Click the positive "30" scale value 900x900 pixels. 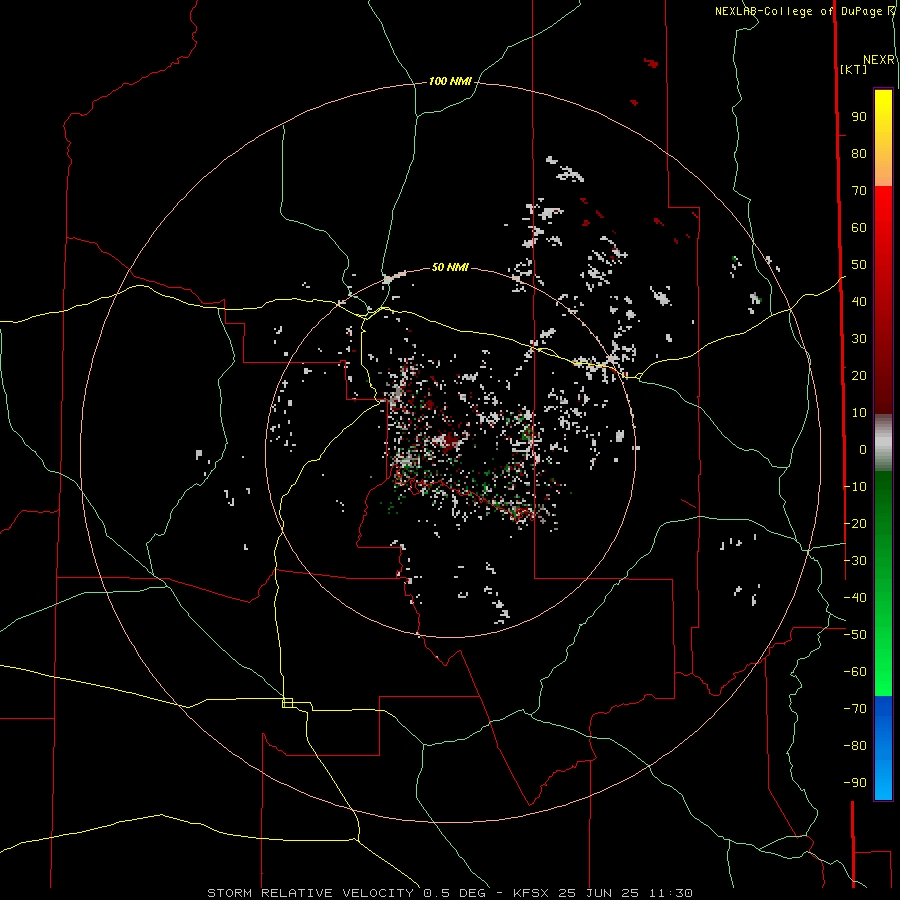859,339
